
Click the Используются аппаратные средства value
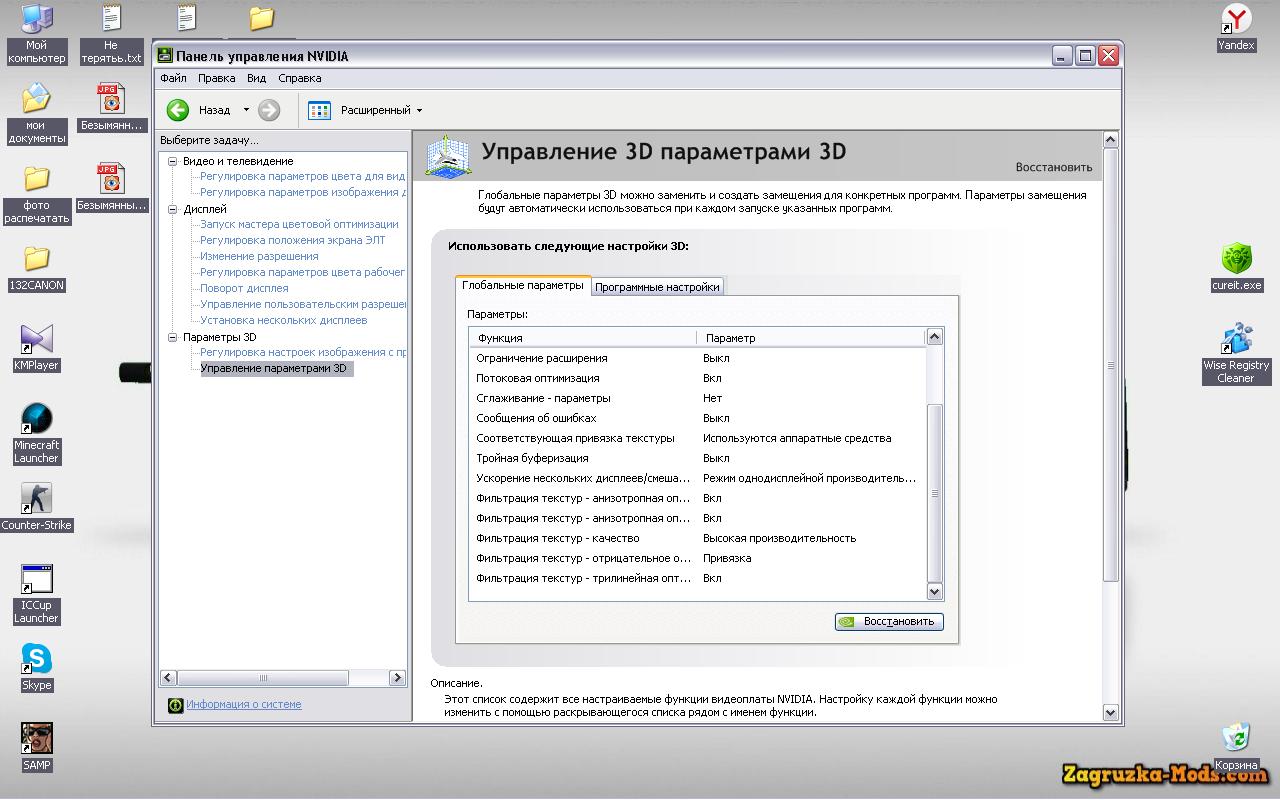pyautogui.click(x=797, y=438)
